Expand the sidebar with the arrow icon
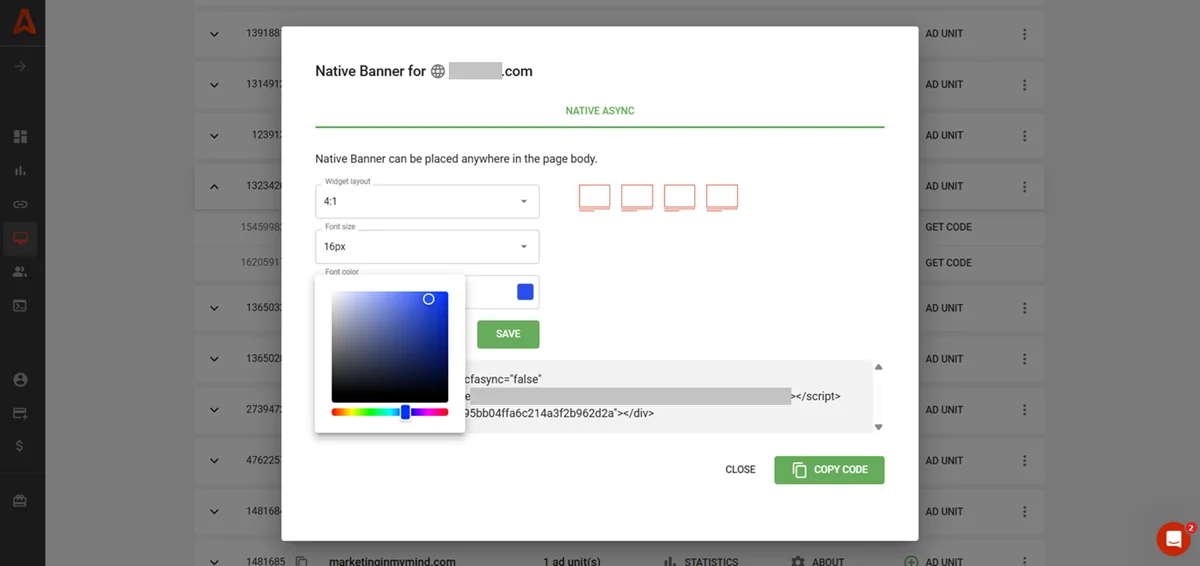The width and height of the screenshot is (1200, 566). point(20,66)
